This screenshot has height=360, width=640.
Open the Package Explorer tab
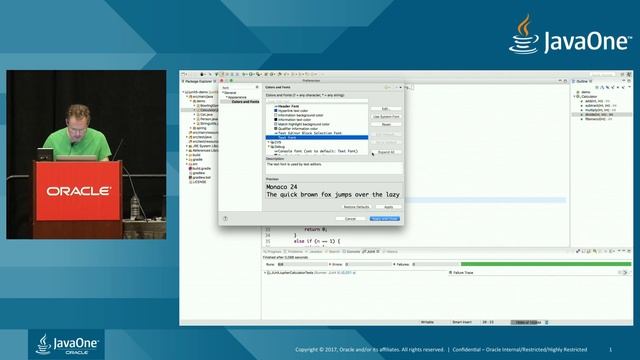(198, 81)
